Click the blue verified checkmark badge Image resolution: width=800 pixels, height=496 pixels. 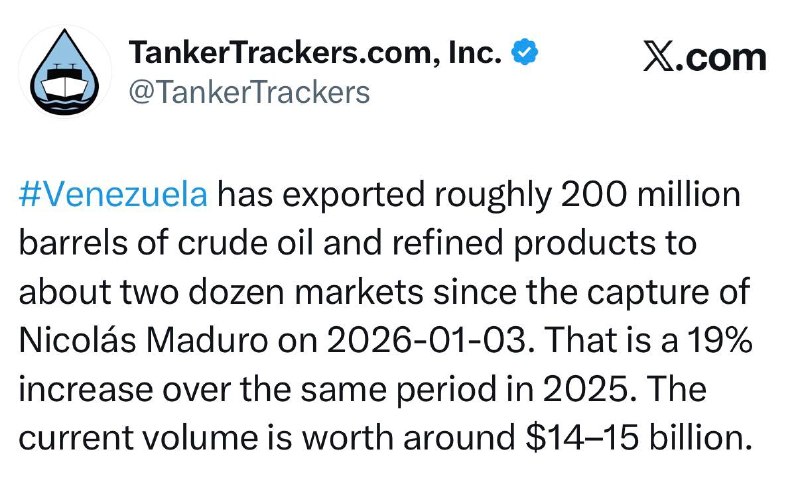tap(524, 52)
